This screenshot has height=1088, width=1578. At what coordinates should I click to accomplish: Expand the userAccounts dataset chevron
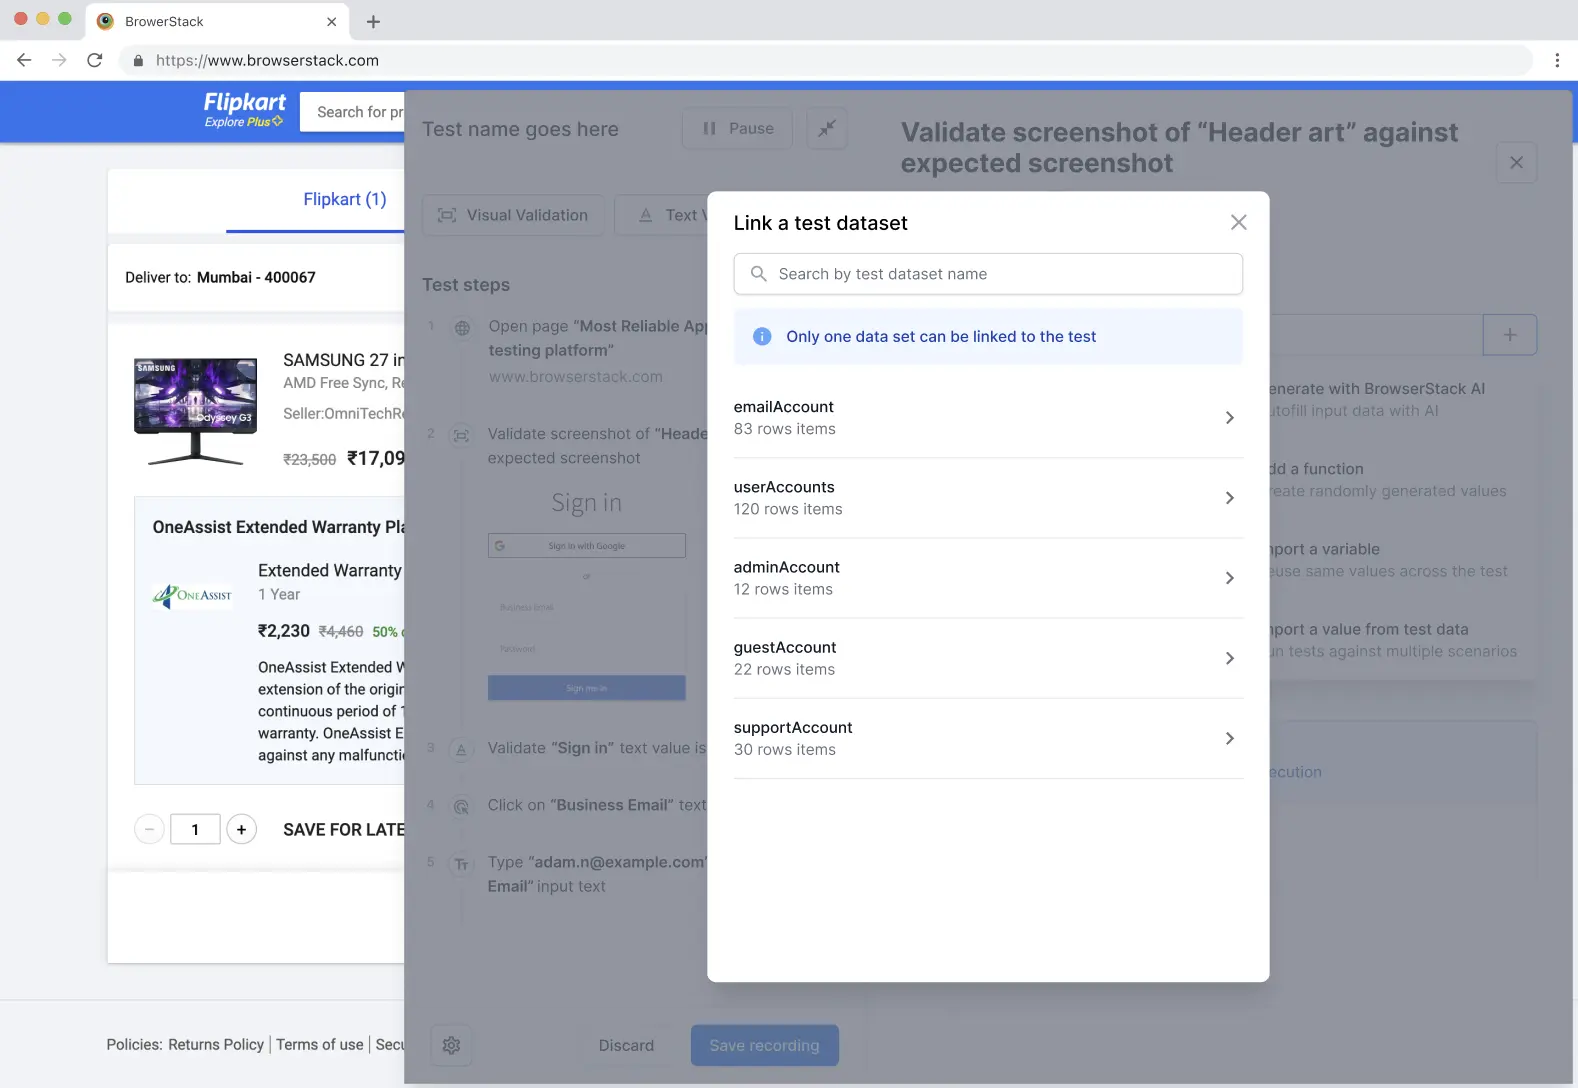pyautogui.click(x=1229, y=498)
